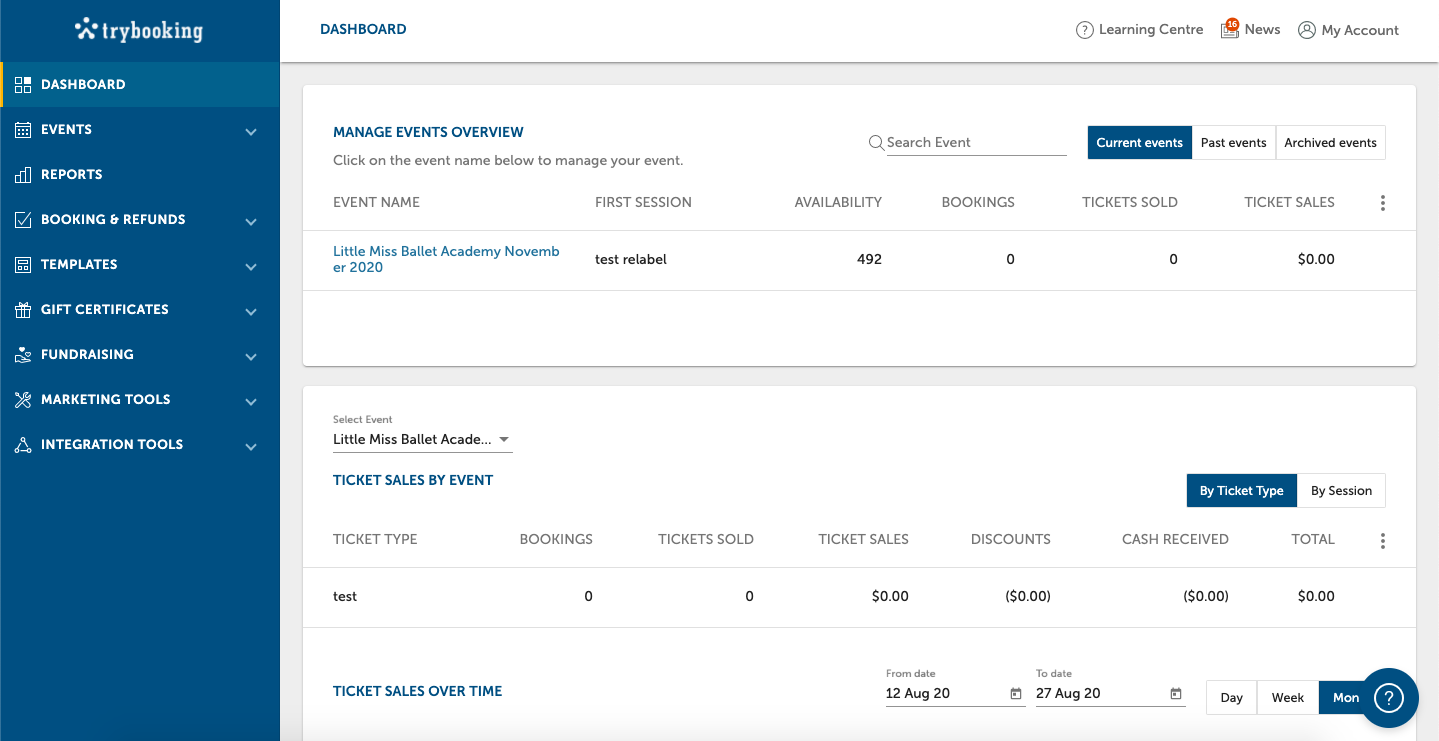Image resolution: width=1439 pixels, height=741 pixels.
Task: Click the News notifications icon
Action: click(1229, 30)
